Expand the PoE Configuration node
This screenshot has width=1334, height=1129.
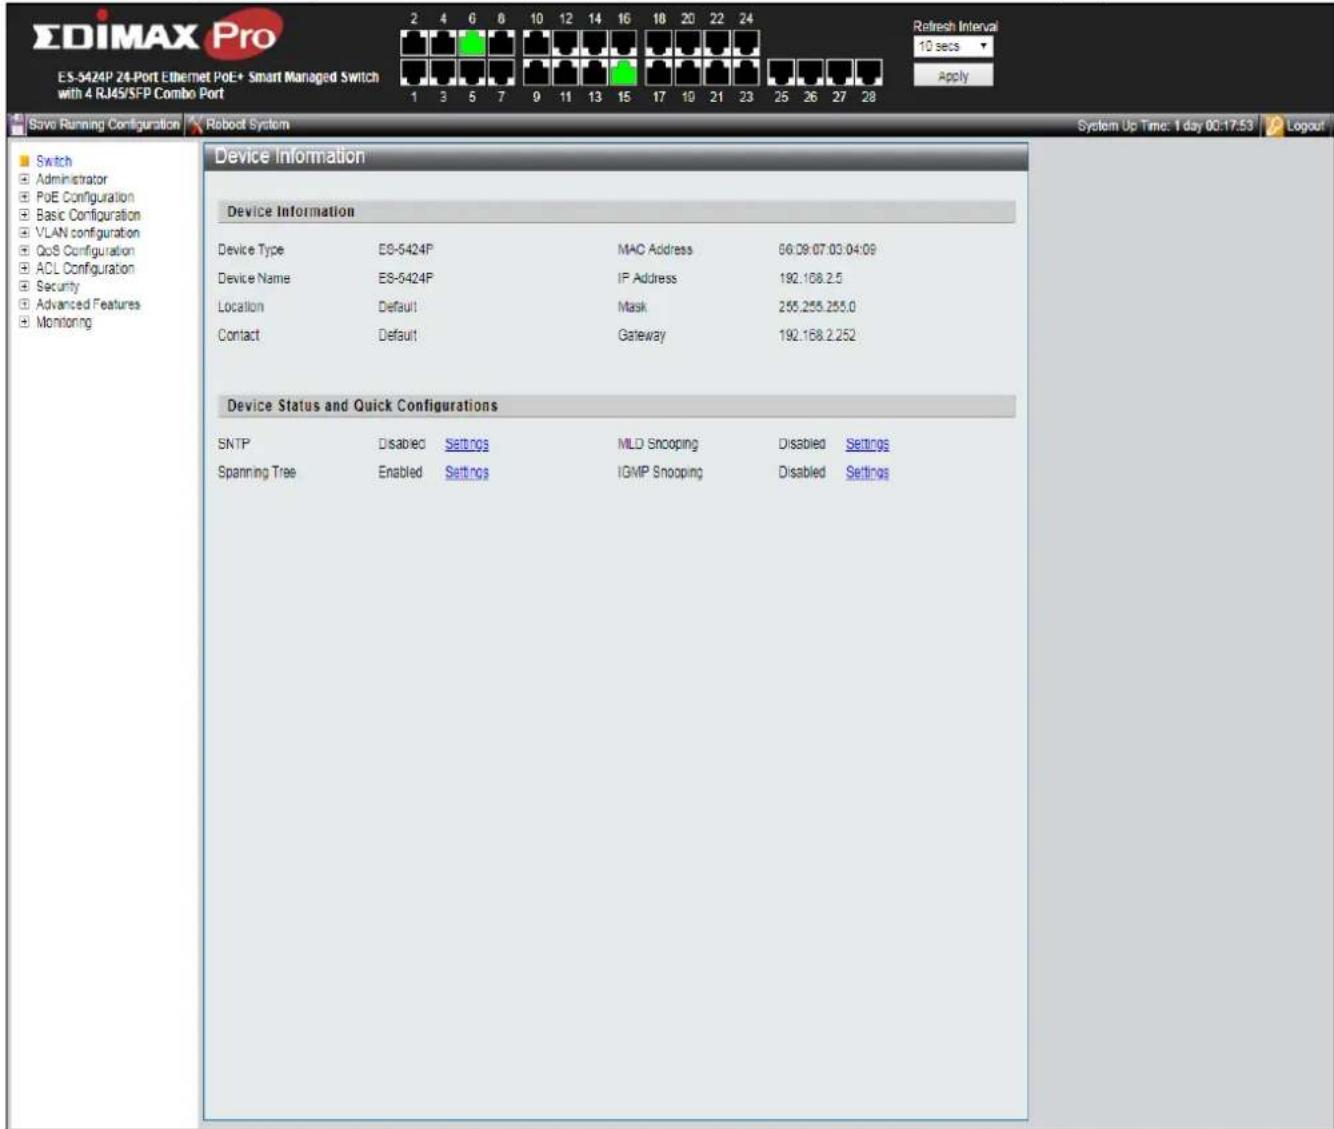click(25, 197)
